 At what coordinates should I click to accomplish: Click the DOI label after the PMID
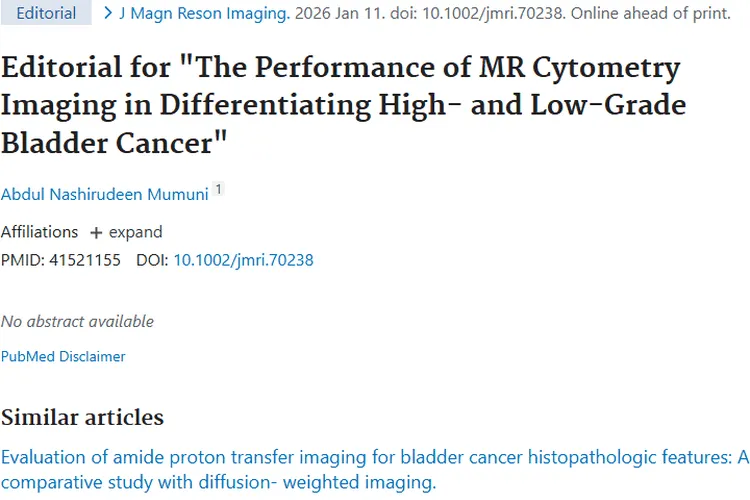click(152, 260)
